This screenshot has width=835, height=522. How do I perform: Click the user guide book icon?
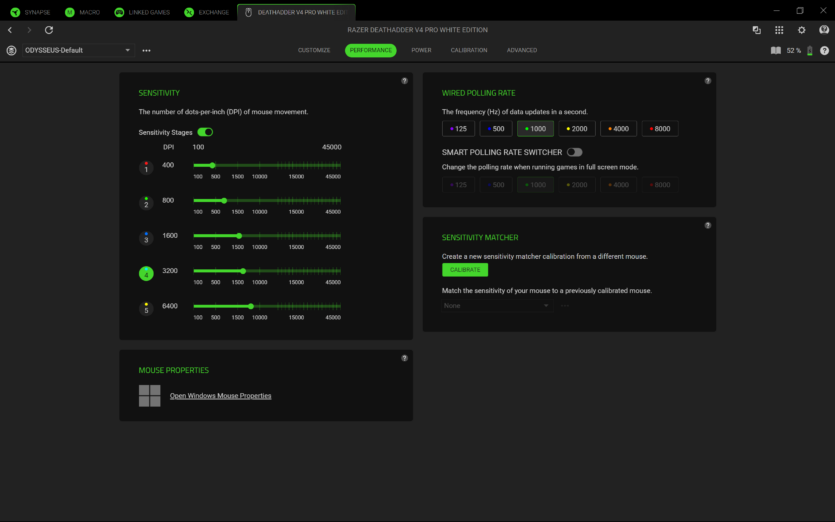point(776,50)
